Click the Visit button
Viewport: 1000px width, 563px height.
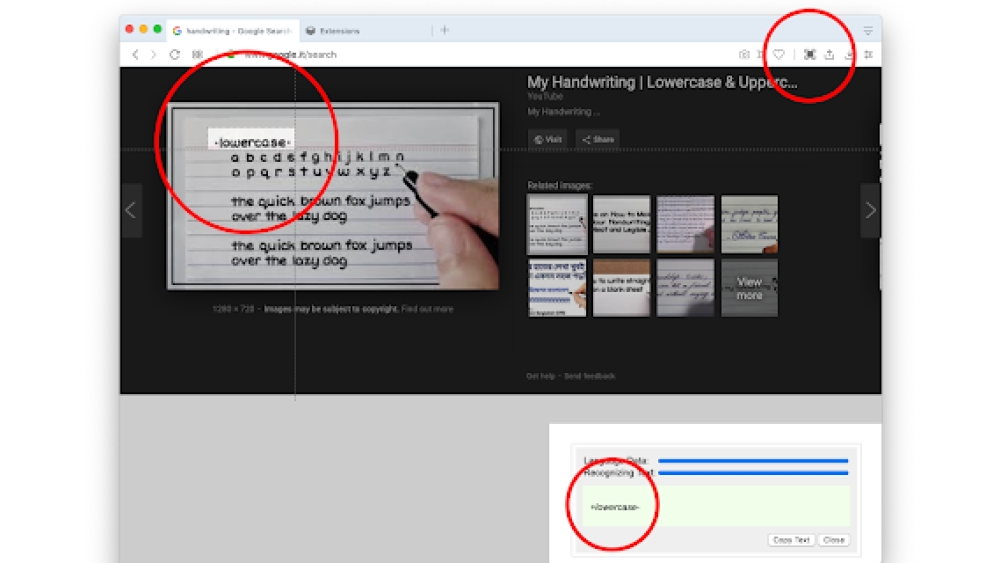pos(548,139)
